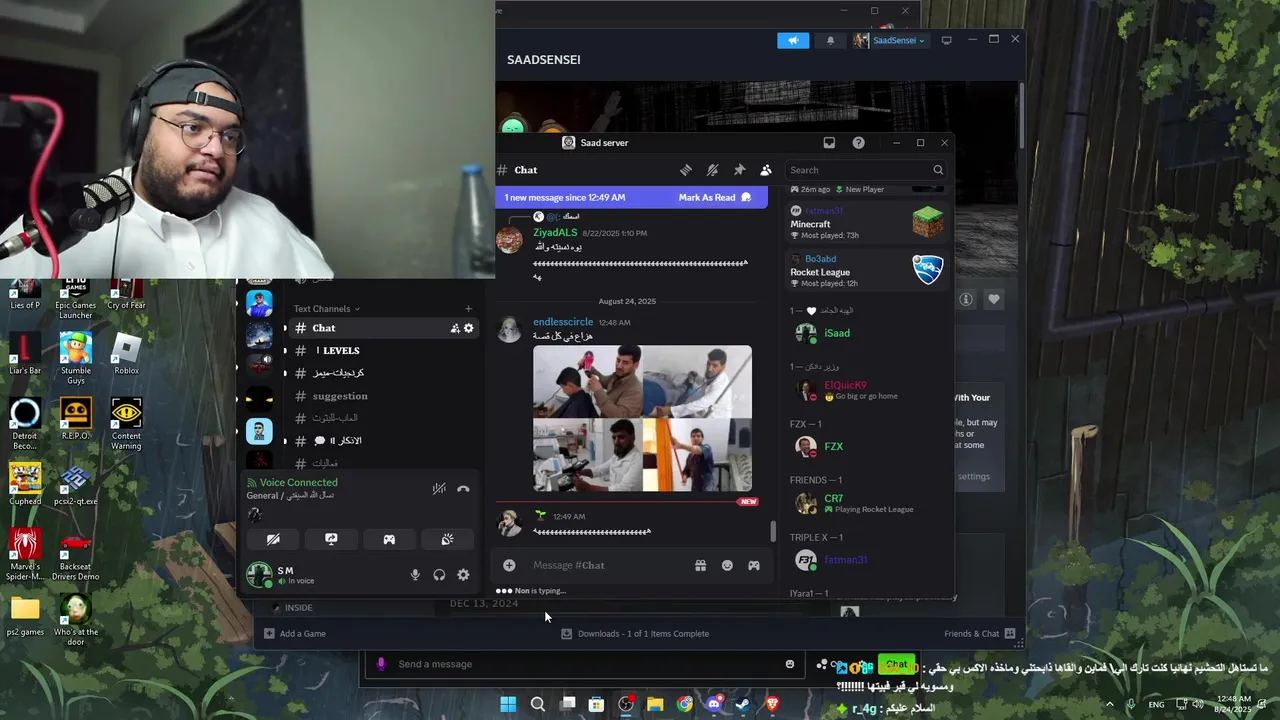1280x720 pixels.
Task: Deafen headphones in Discord user panel
Action: coord(439,575)
